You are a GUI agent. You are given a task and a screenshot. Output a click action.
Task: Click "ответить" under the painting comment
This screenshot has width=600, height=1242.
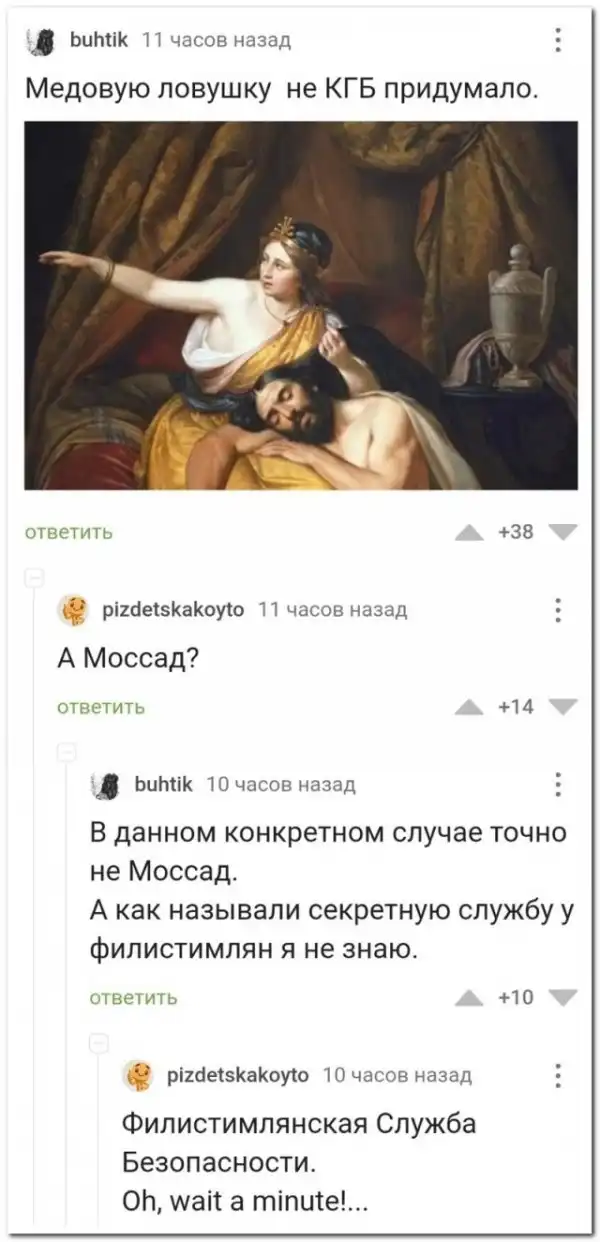coord(68,532)
